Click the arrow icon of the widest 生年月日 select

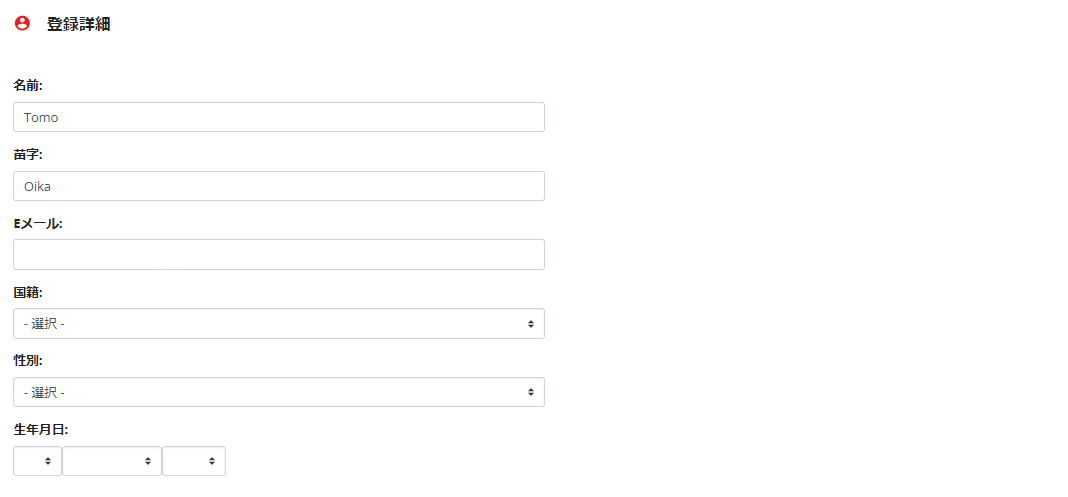148,462
